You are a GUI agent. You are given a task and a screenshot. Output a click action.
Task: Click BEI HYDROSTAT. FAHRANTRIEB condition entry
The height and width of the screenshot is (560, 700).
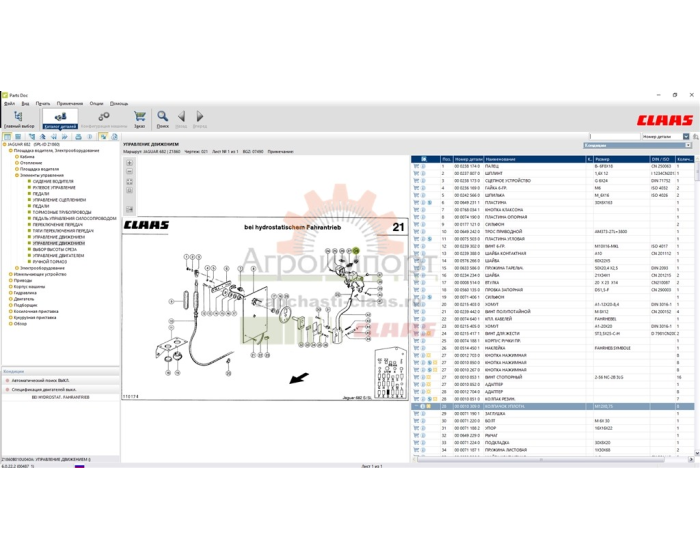[61, 397]
